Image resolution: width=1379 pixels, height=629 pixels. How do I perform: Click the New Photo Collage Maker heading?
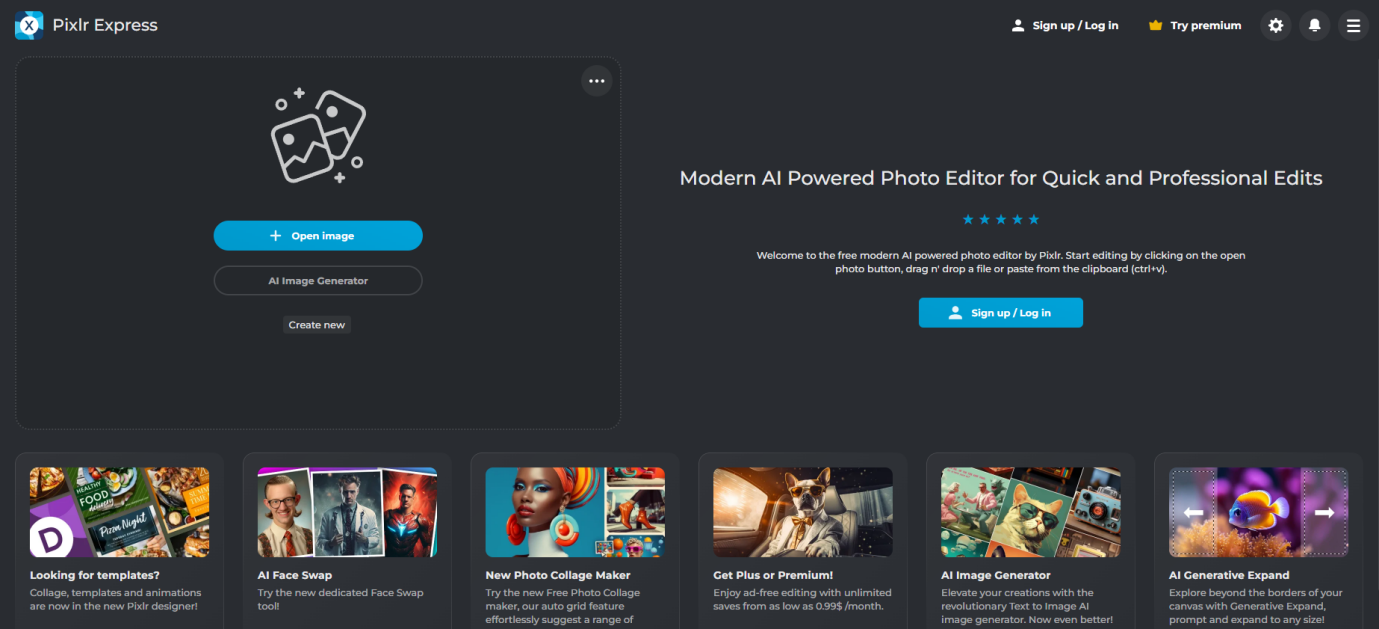pos(558,575)
